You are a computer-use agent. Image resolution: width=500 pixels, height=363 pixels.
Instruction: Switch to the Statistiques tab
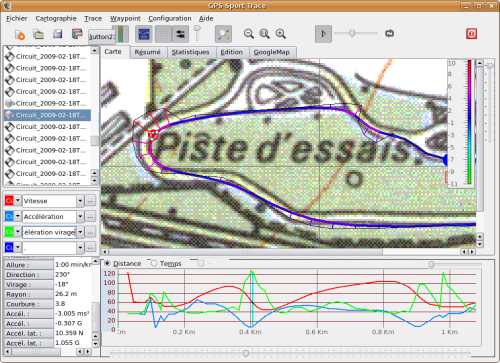190,52
